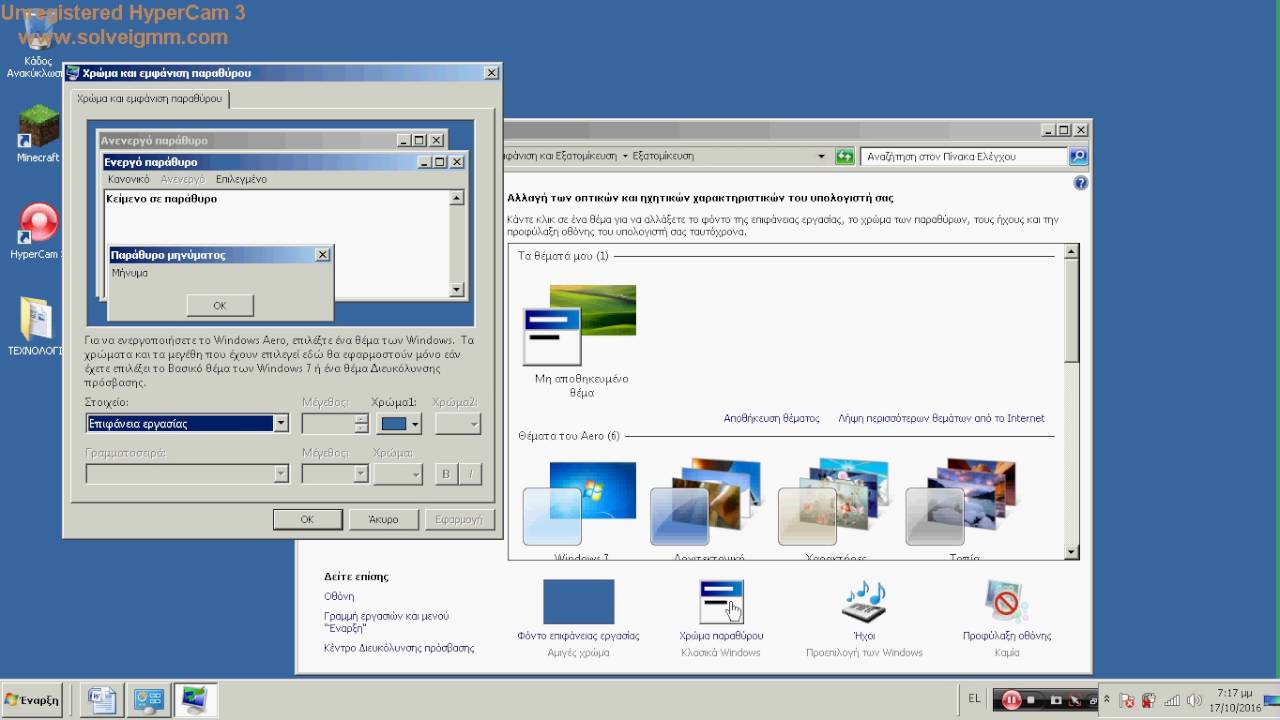Open the Στοιχείο dropdown showing Επιφάνεια εργασίας
1280x720 pixels.
tap(187, 424)
